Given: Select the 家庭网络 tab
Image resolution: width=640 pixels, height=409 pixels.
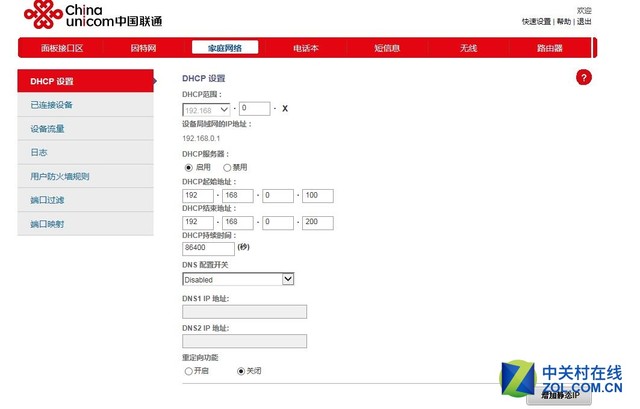Looking at the screenshot, I should pyautogui.click(x=225, y=48).
